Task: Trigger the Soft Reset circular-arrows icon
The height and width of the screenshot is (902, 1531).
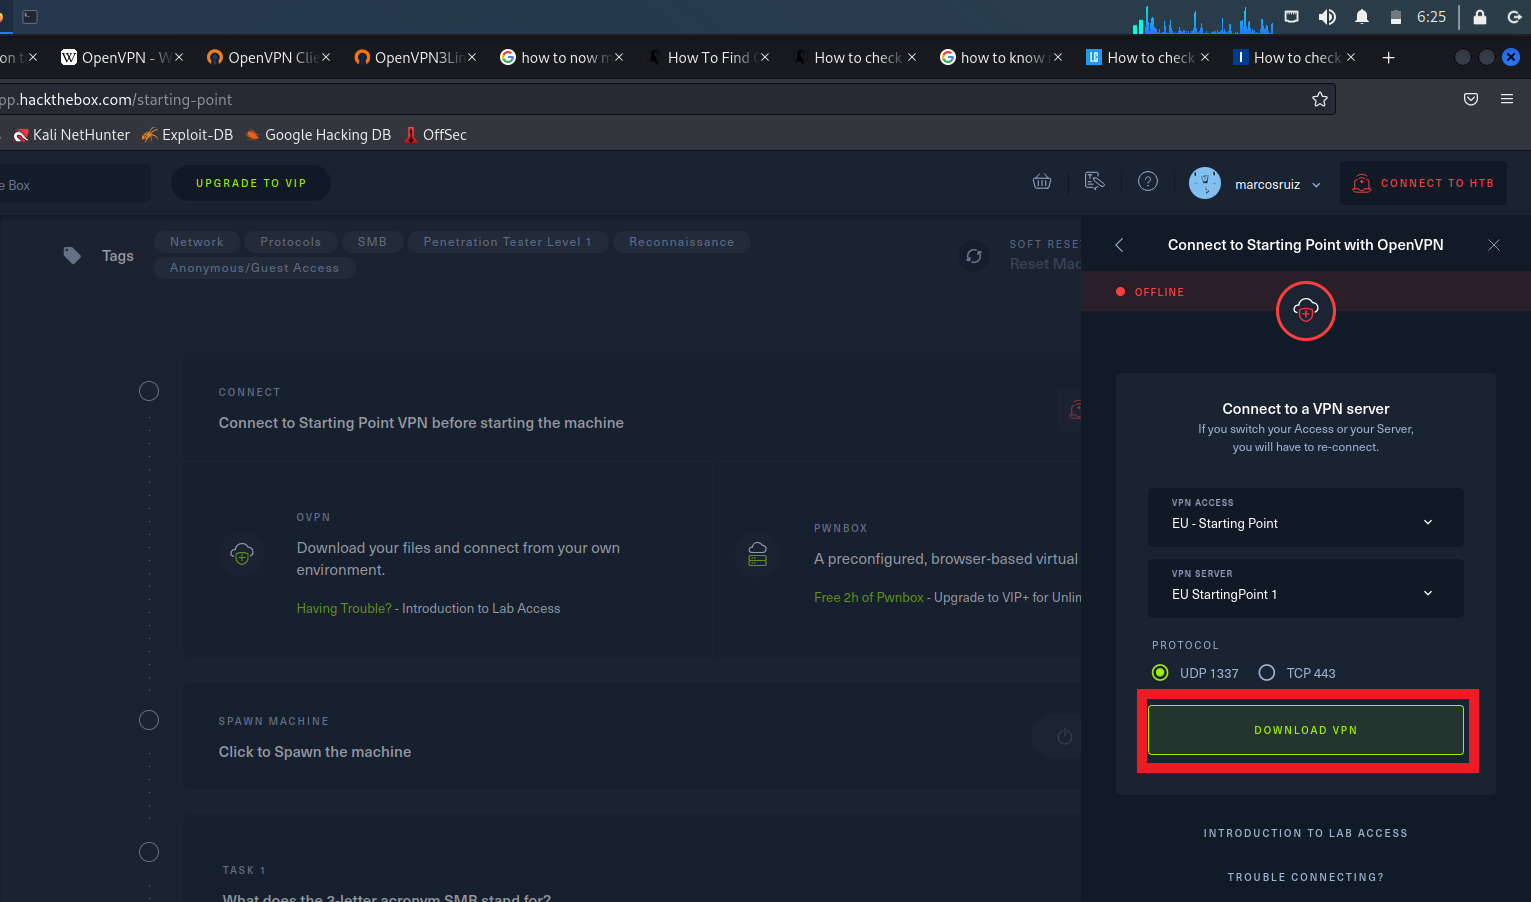Action: [x=974, y=256]
